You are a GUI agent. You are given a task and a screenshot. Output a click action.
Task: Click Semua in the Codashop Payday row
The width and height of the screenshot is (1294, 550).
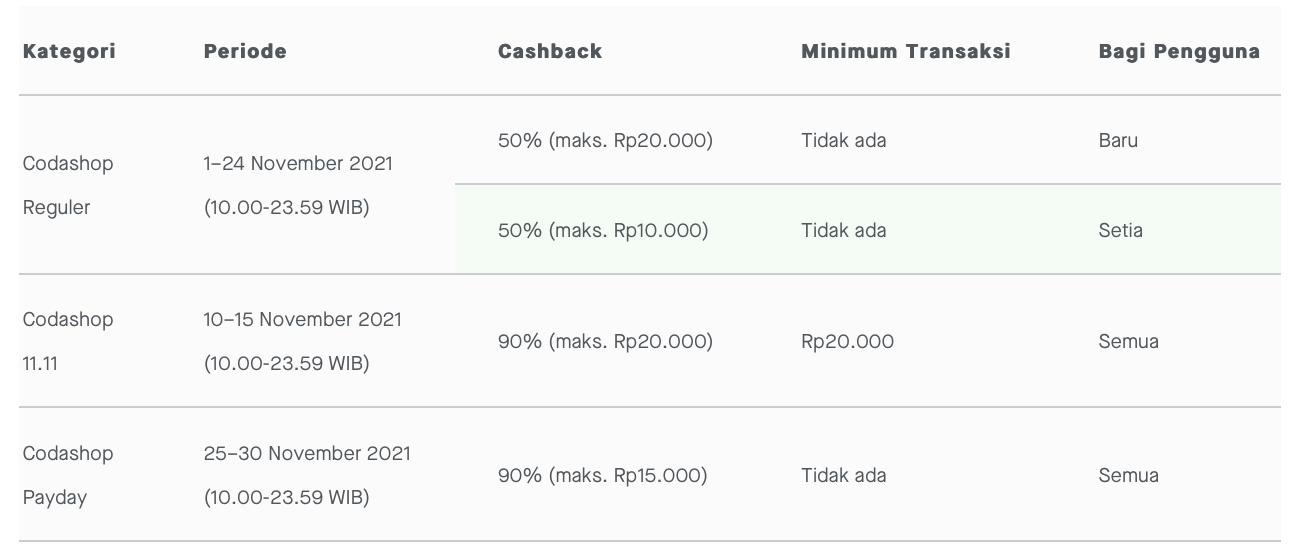pos(1128,475)
